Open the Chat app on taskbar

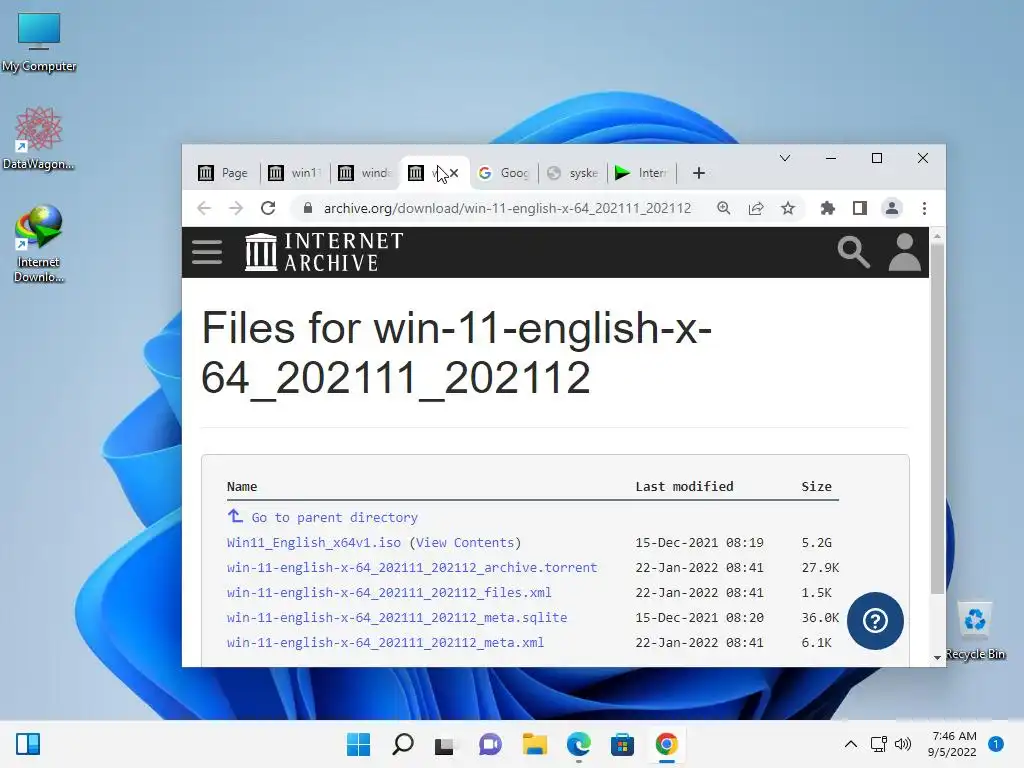click(x=490, y=744)
